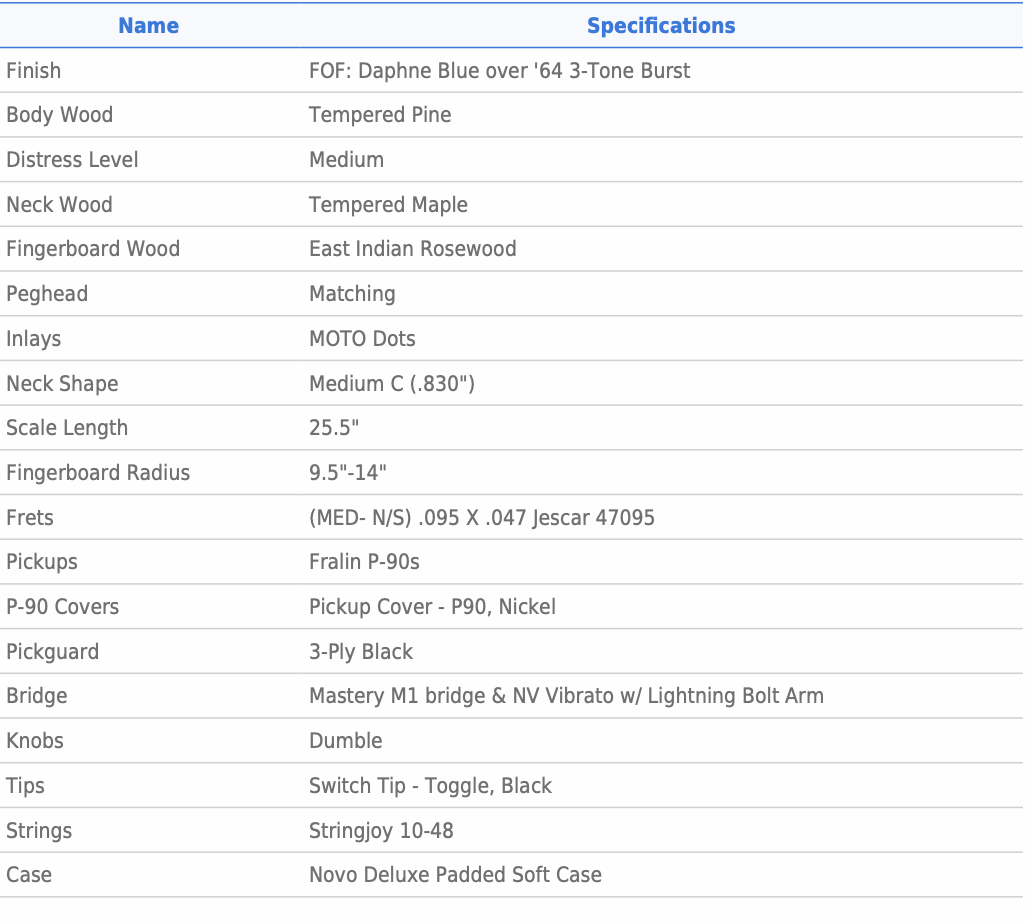Select the Fralin P-90s pickups value

click(x=364, y=562)
